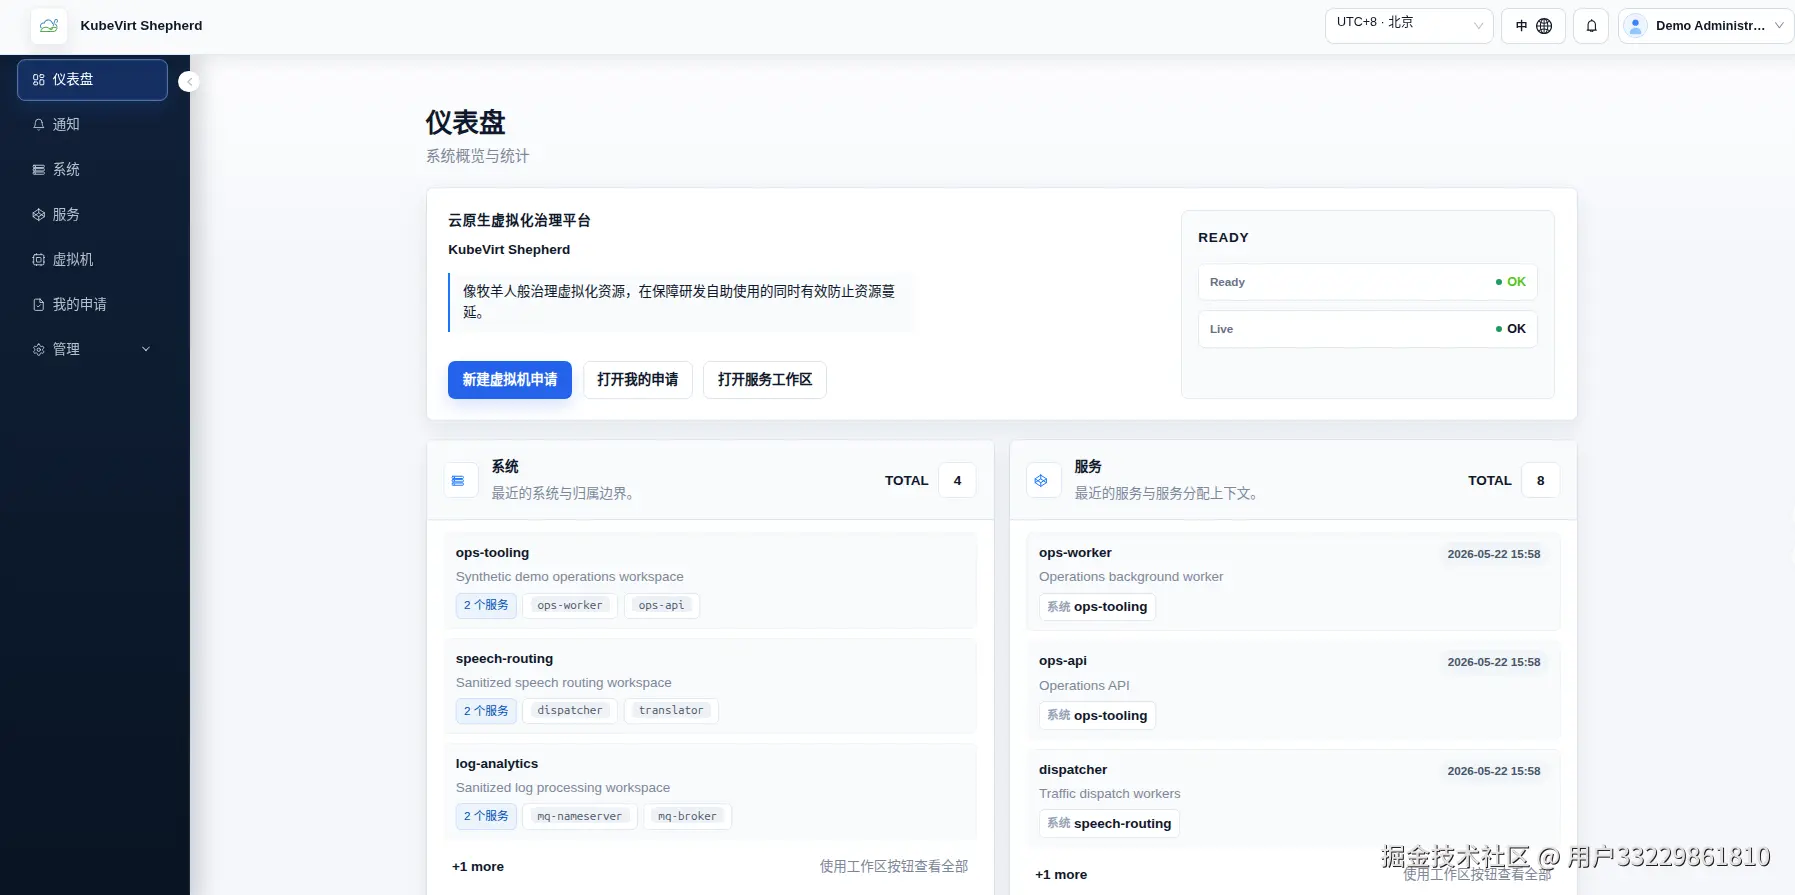Click 2个服务 badge in log-analytics row
Image resolution: width=1795 pixels, height=895 pixels.
486,817
